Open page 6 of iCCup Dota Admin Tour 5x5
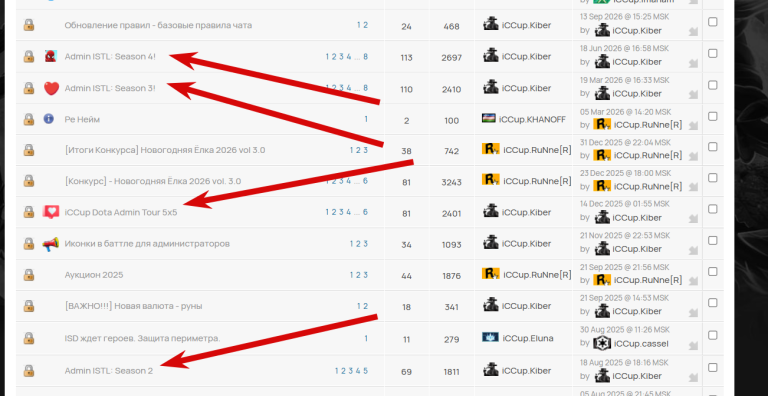768x396 pixels. 365,212
